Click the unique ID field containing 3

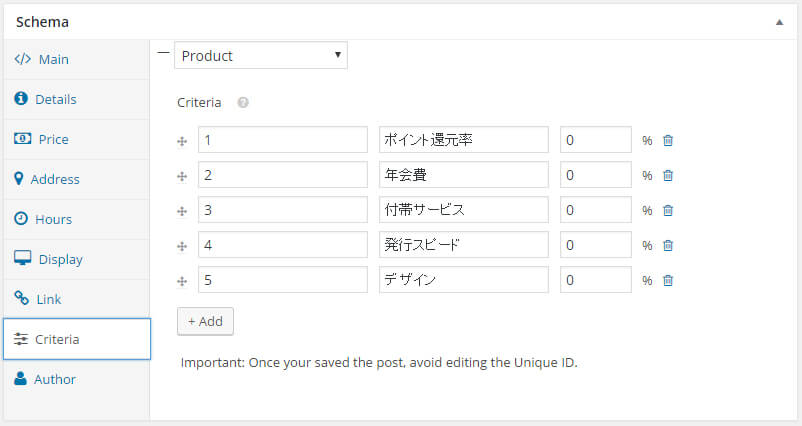[x=283, y=210]
